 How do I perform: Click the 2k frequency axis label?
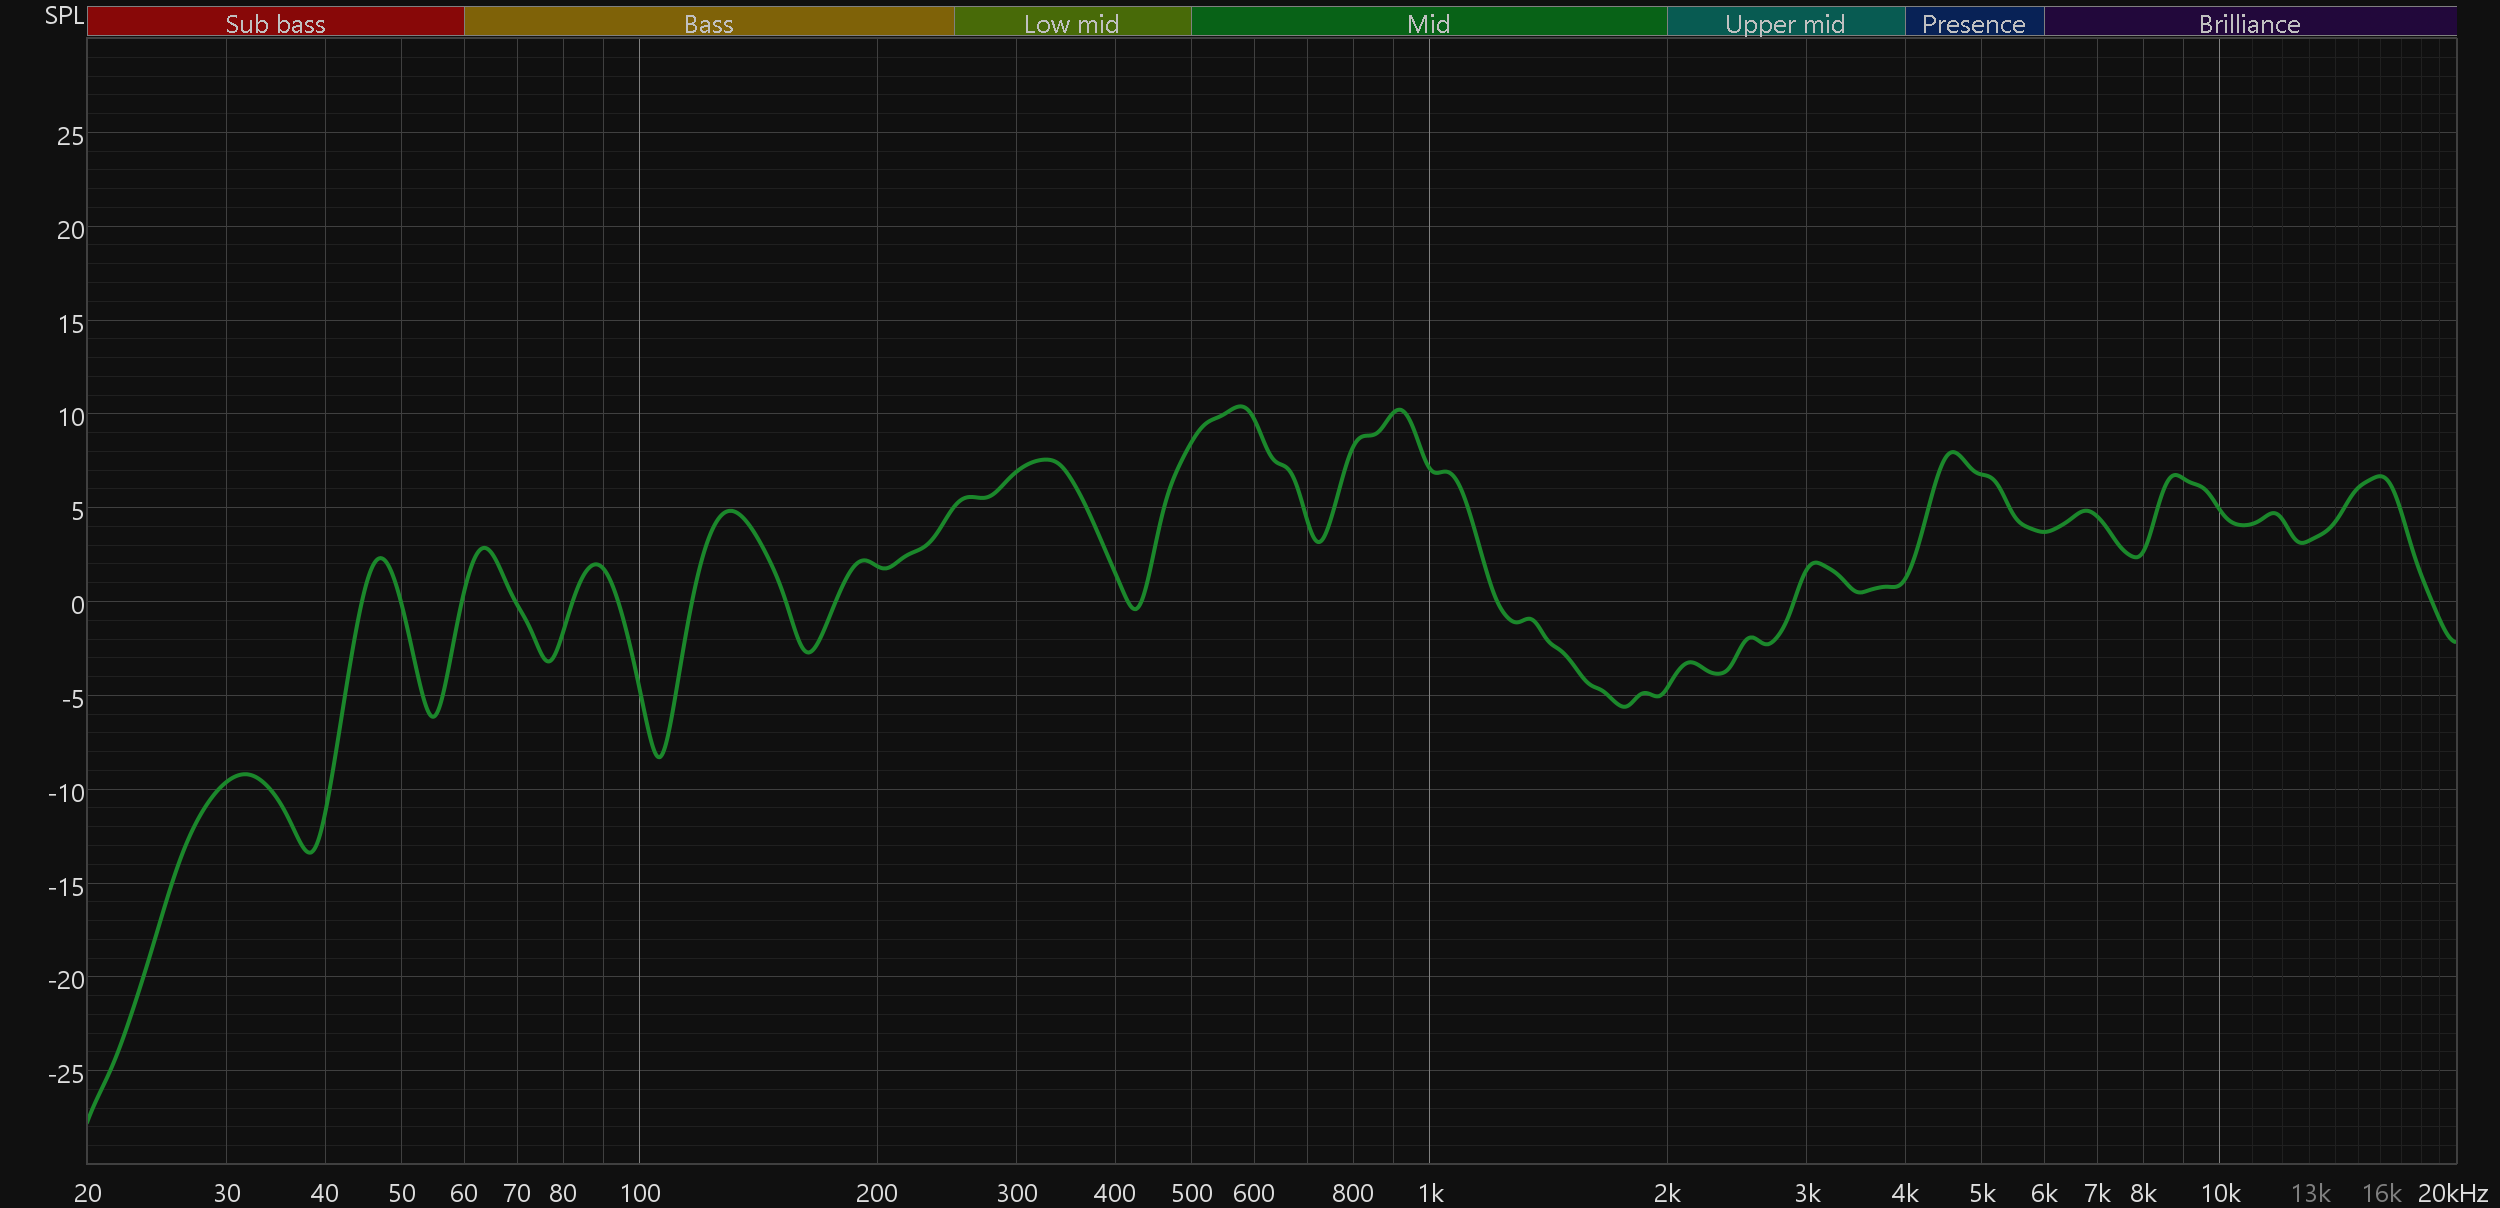[x=1667, y=1193]
